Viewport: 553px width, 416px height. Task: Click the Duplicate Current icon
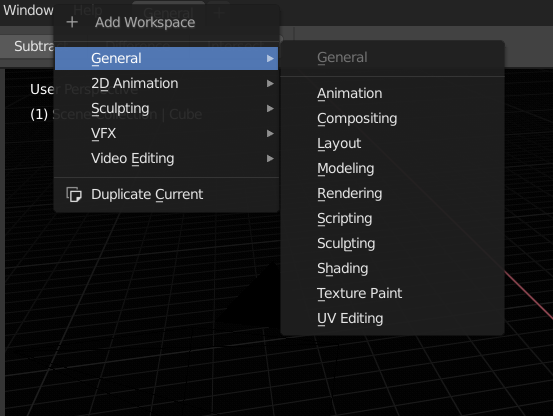pyautogui.click(x=74, y=194)
